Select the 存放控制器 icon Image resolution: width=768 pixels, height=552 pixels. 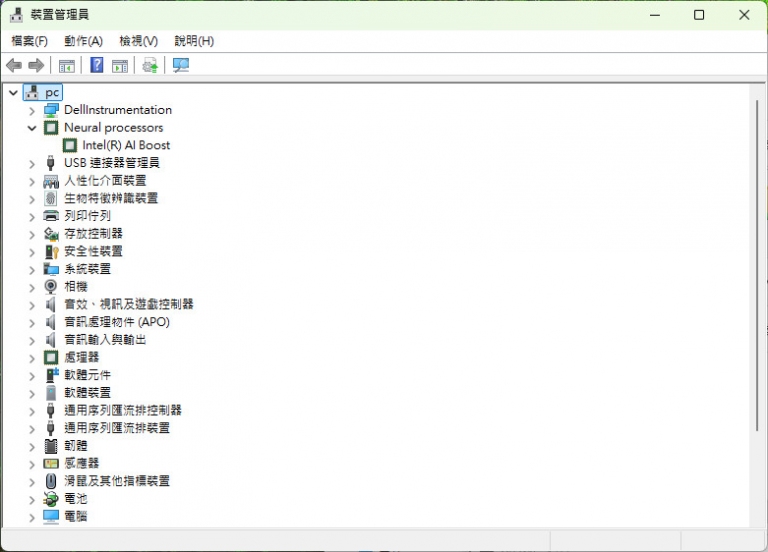tap(51, 234)
